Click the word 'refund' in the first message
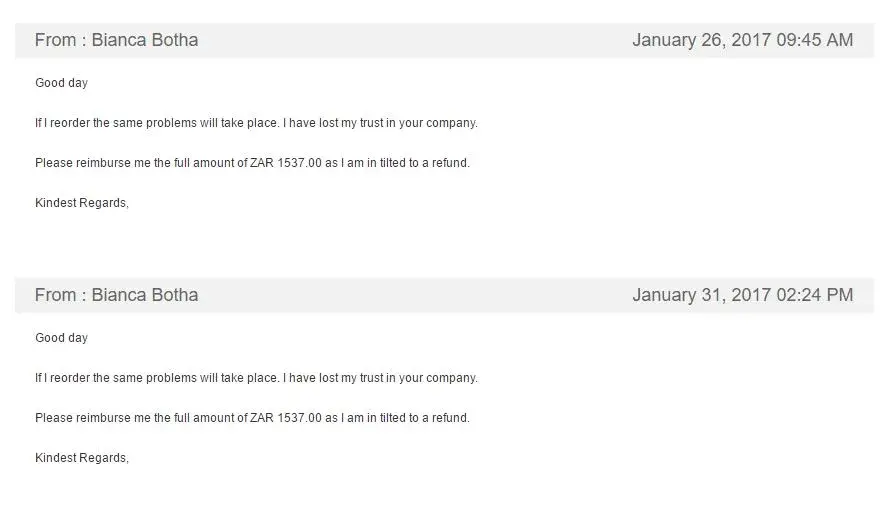 pyautogui.click(x=449, y=163)
